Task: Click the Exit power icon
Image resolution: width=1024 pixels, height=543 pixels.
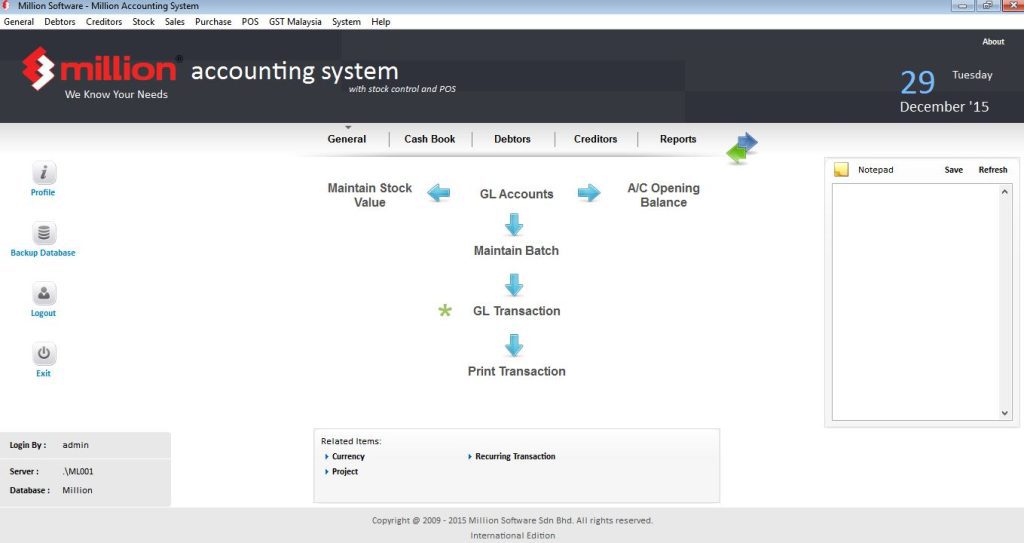Action: [44, 354]
